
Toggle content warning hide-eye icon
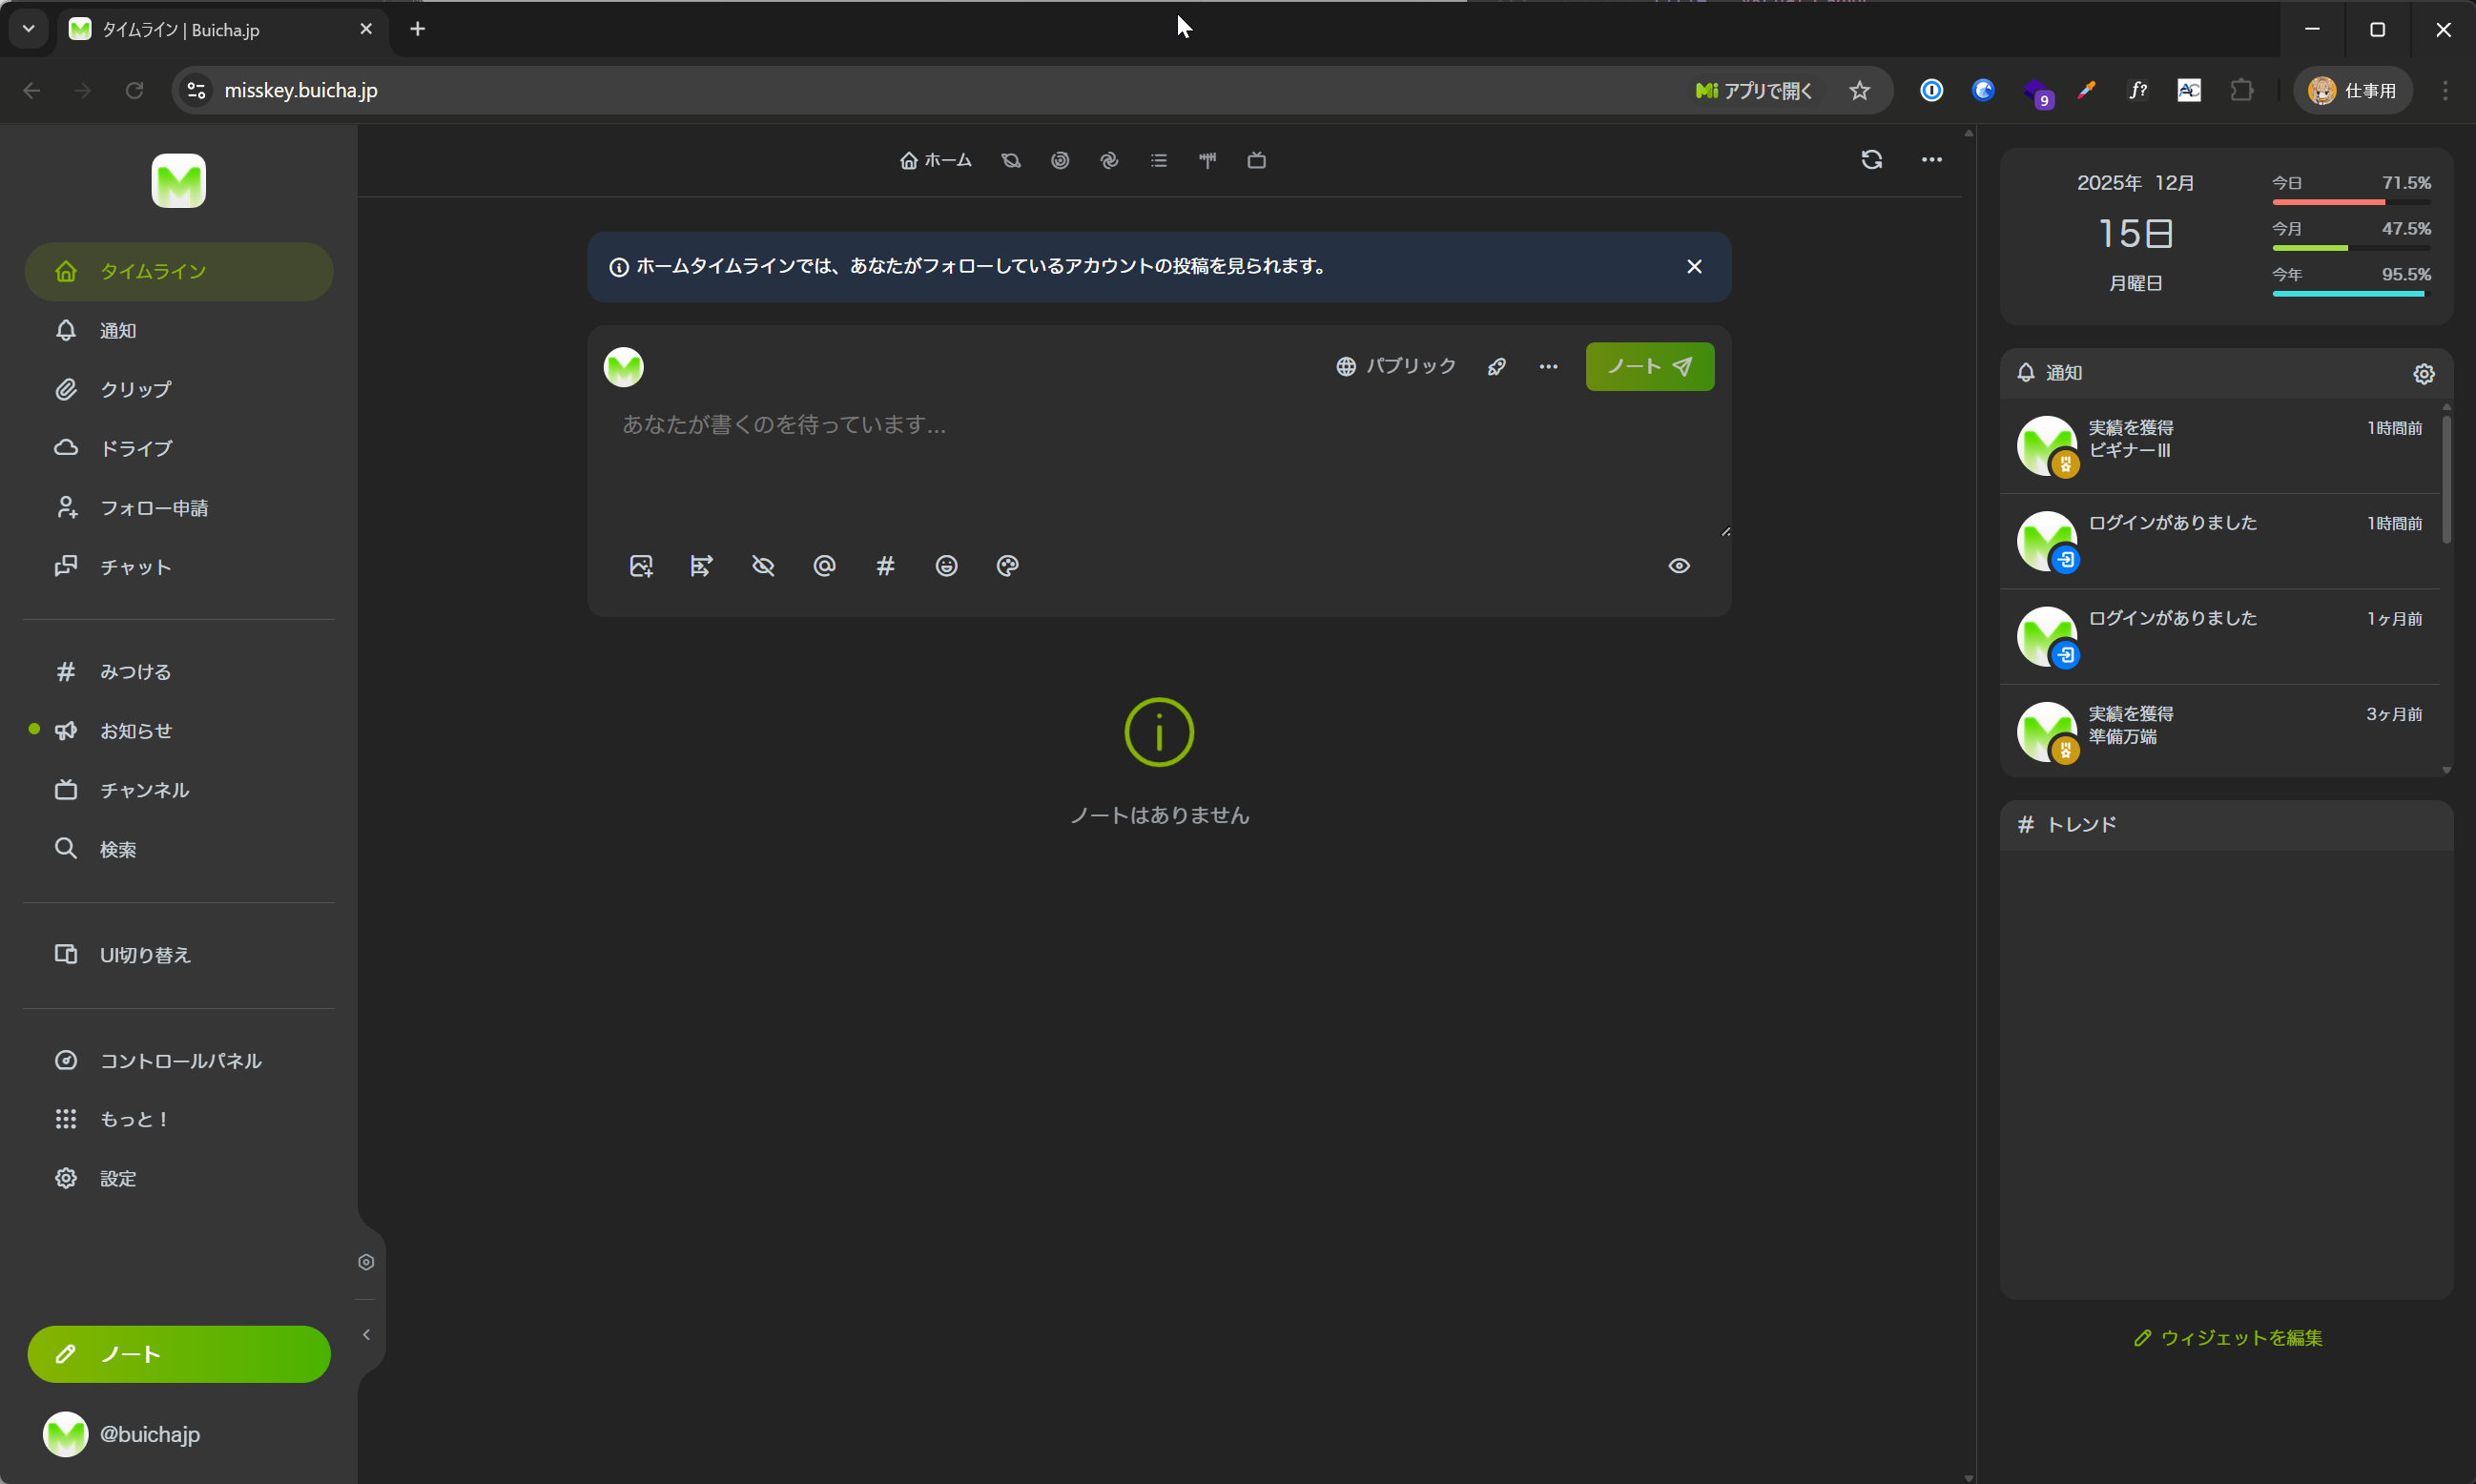pos(763,566)
